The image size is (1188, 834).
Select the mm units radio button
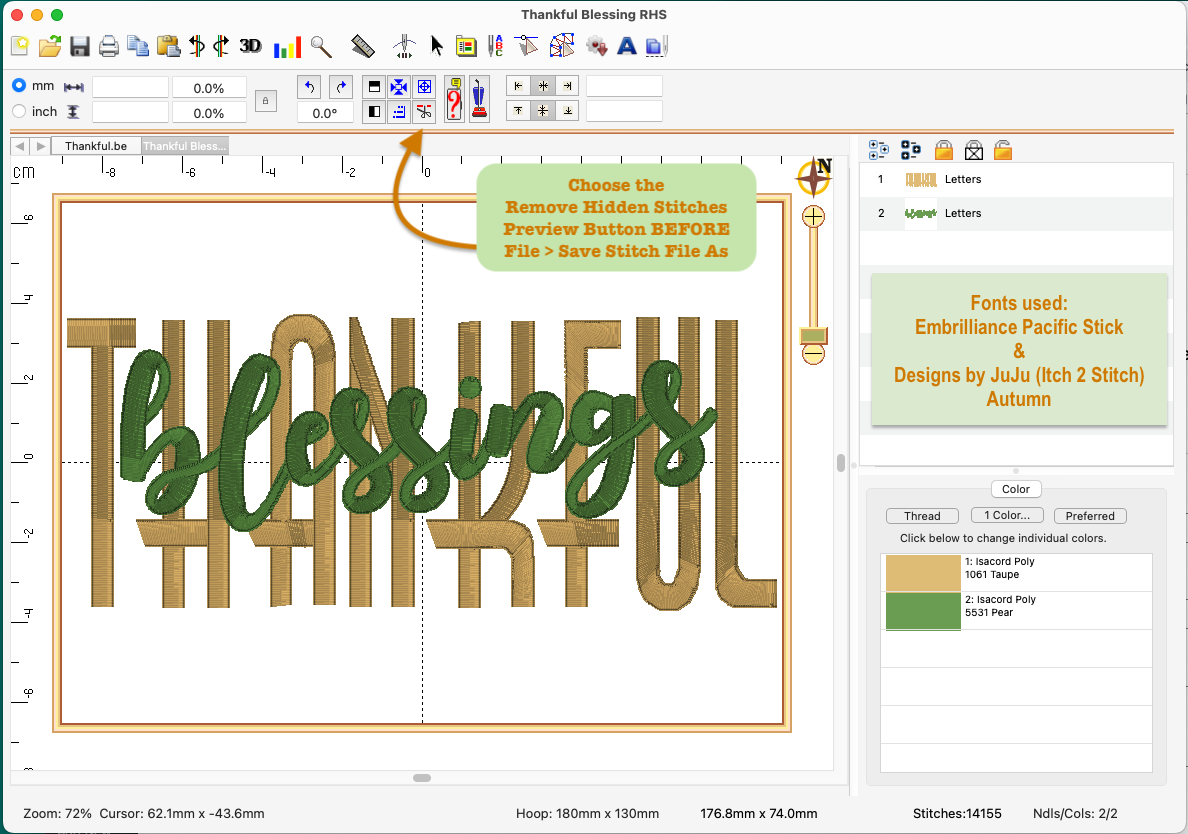[19, 86]
